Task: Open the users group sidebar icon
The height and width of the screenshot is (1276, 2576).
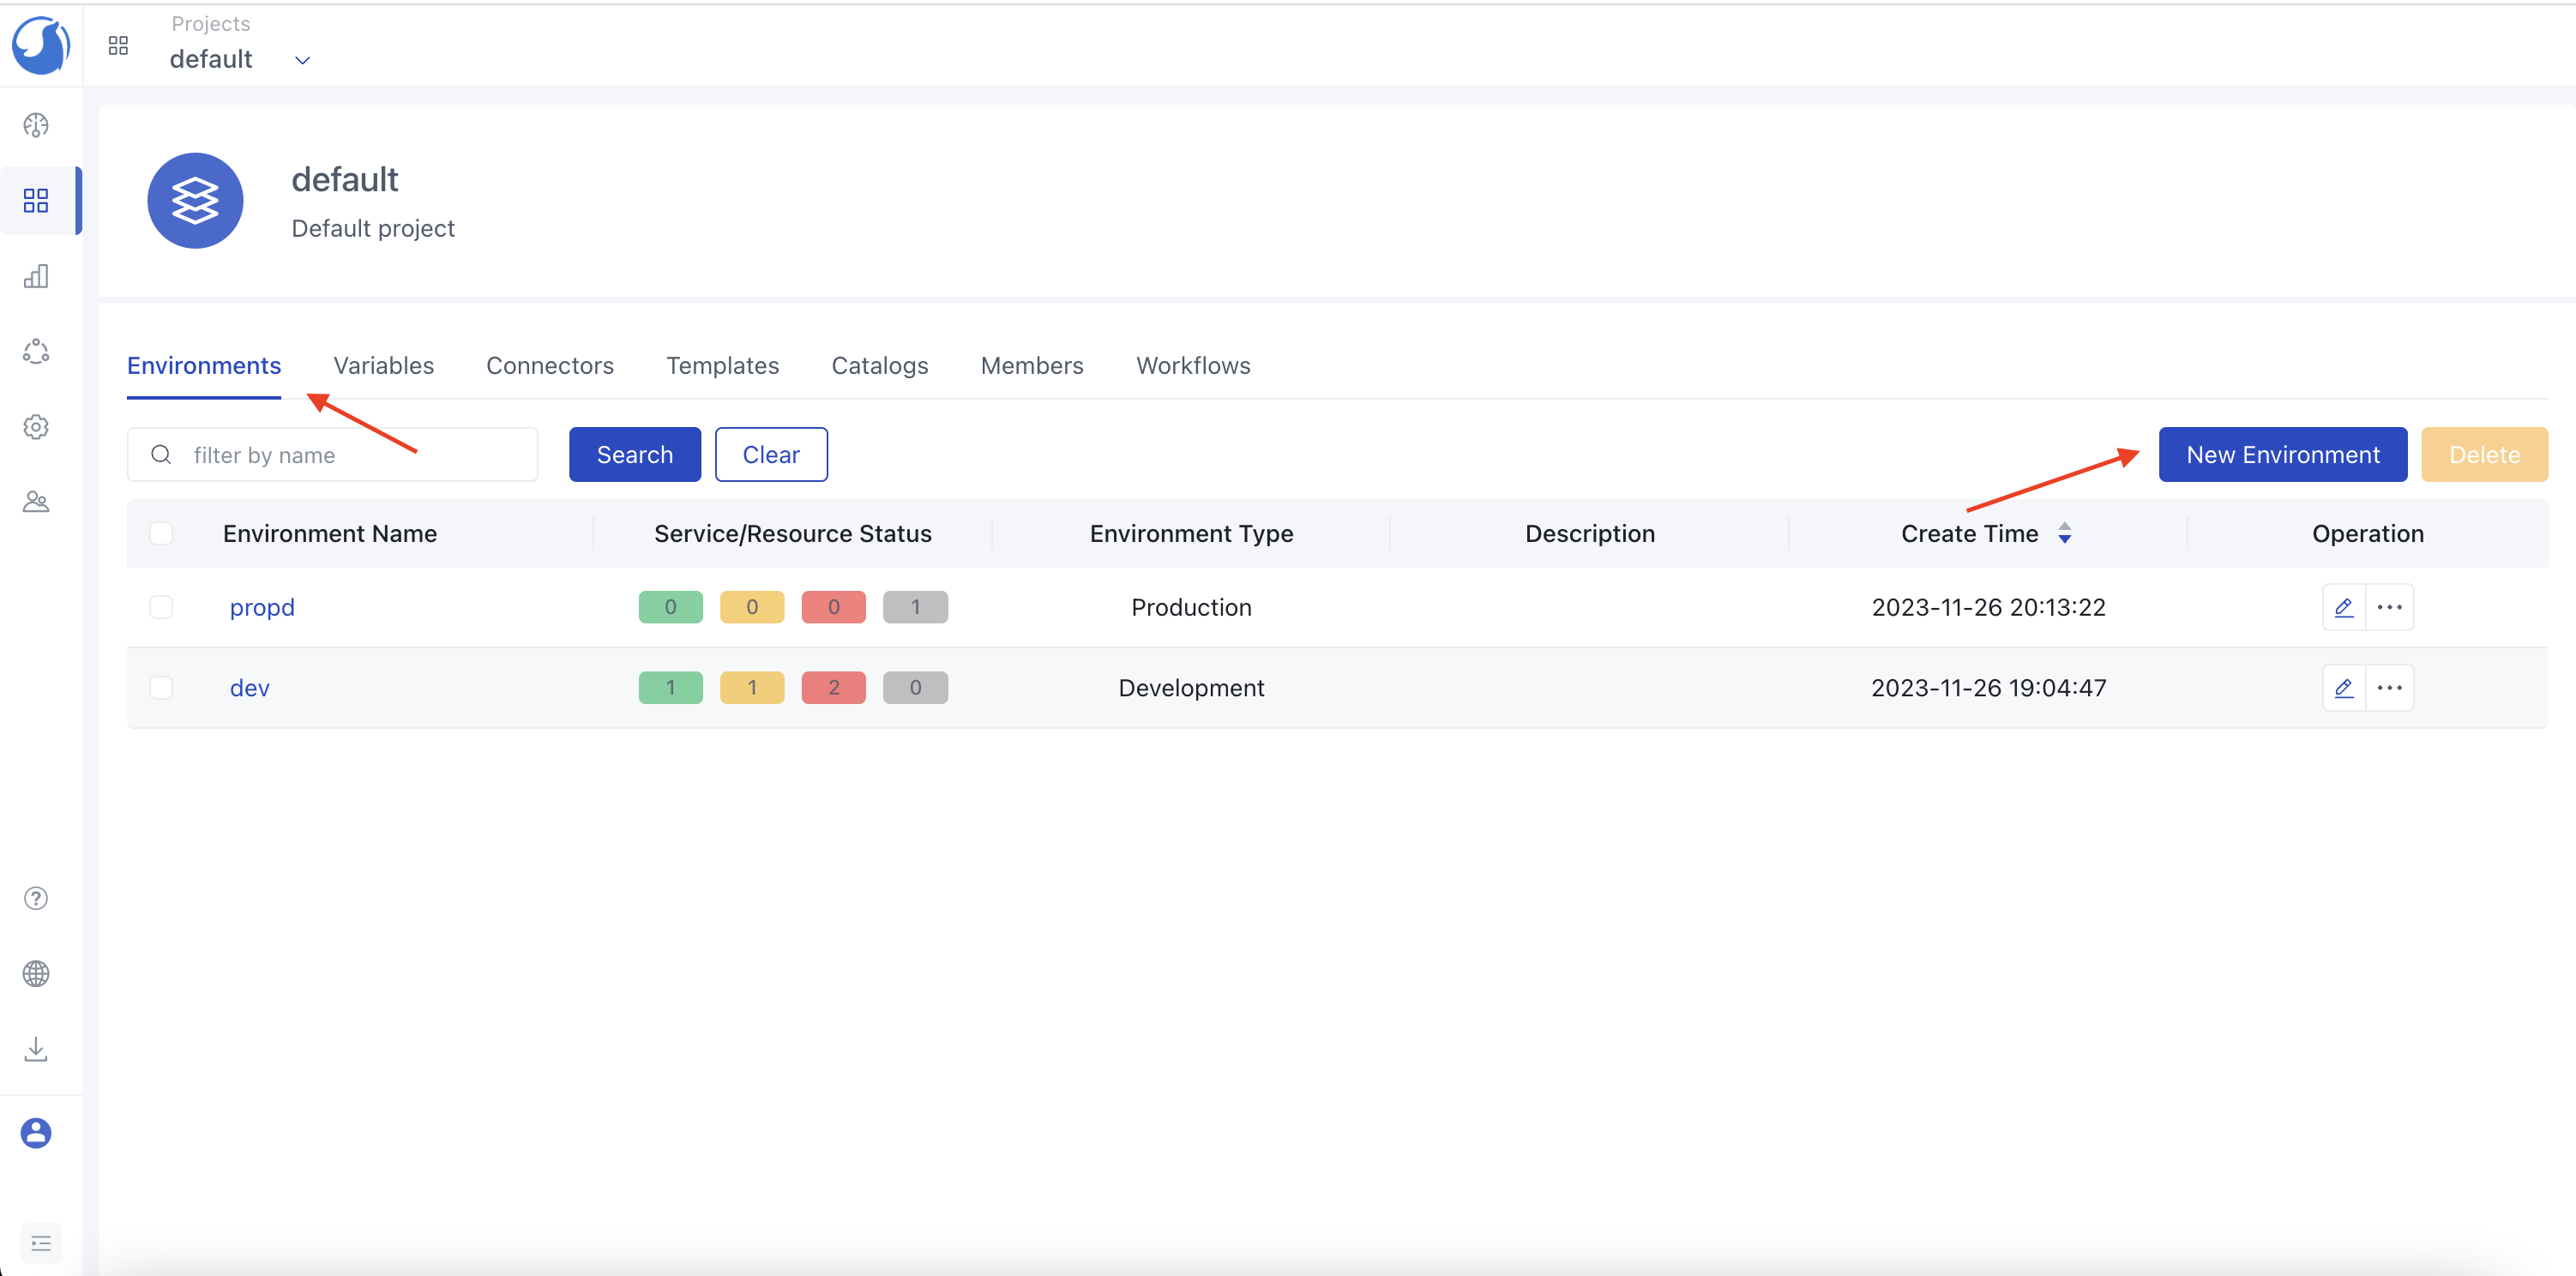Action: point(36,502)
